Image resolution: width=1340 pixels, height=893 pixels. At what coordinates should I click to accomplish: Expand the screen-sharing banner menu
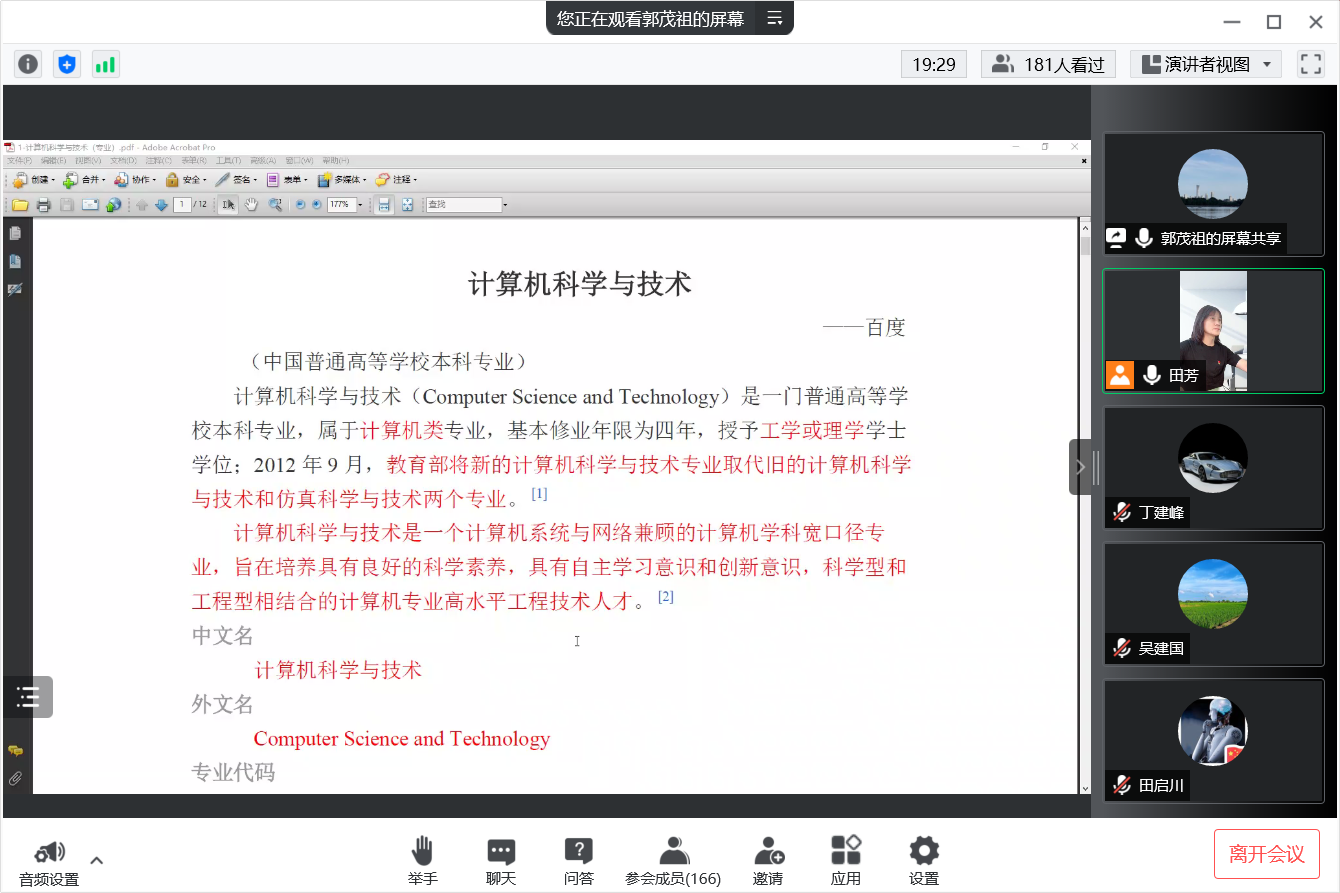tap(774, 19)
